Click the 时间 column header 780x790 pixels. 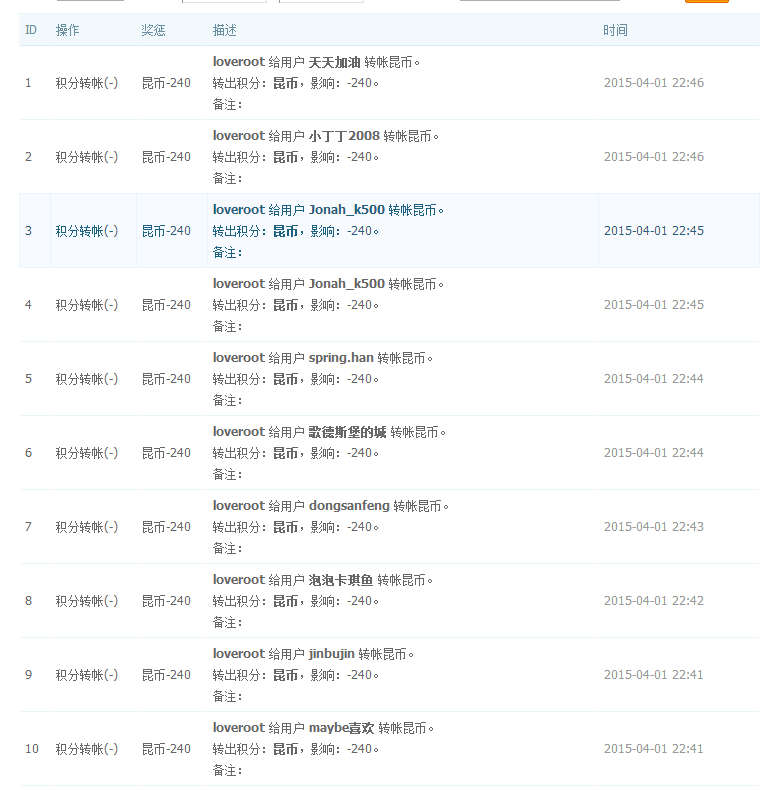[615, 30]
